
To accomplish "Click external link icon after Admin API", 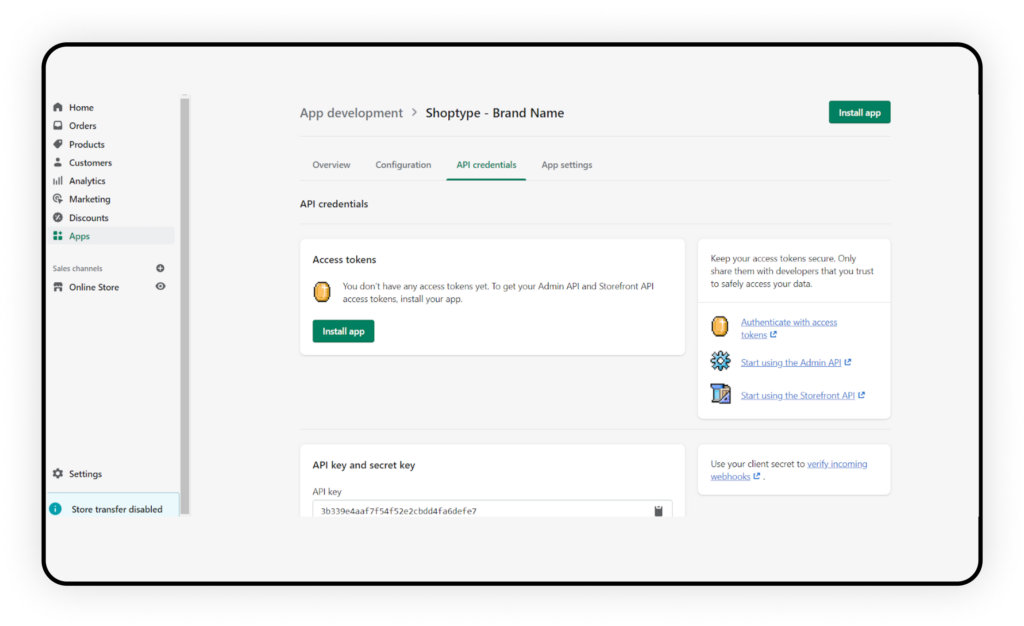I will click(848, 362).
